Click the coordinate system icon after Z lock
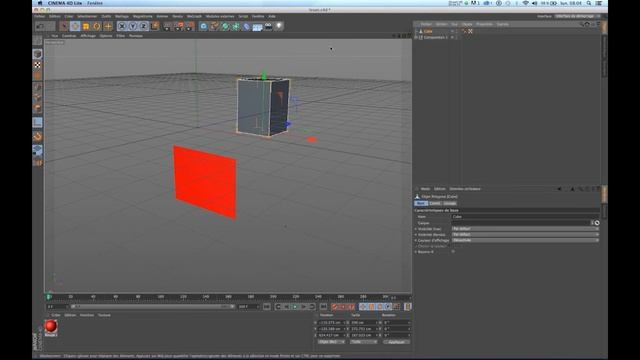This screenshot has height=360, width=640. click(155, 26)
